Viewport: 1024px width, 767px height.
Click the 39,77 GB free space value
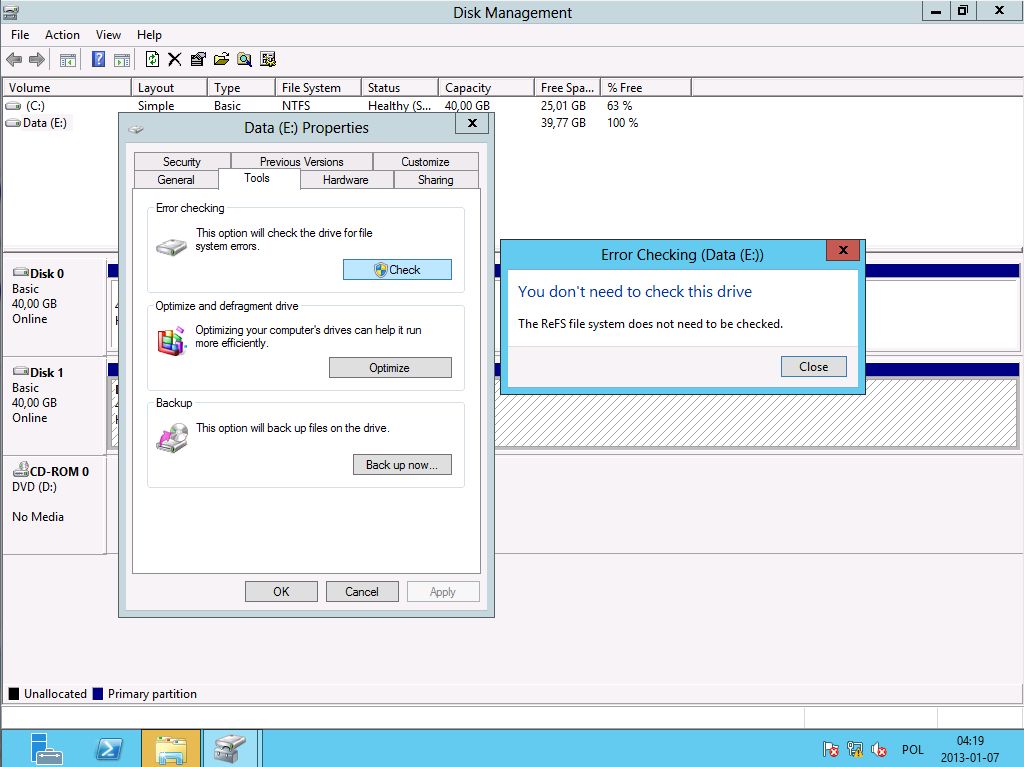563,123
